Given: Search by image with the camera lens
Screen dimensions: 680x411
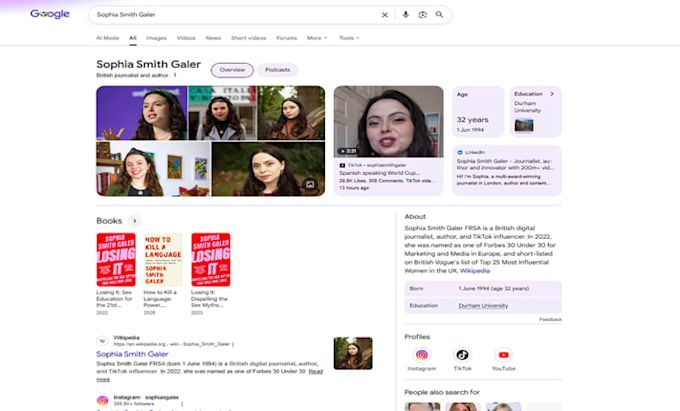Looking at the screenshot, I should tap(422, 14).
